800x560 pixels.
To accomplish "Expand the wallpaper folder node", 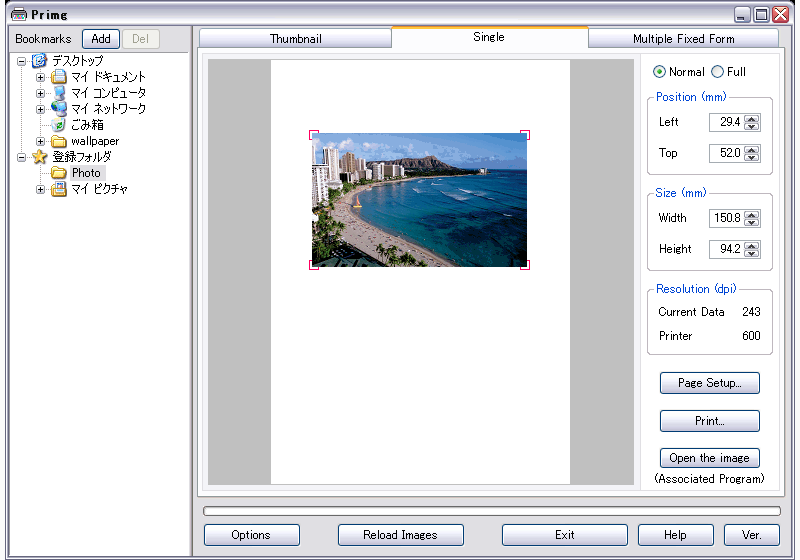I will pyautogui.click(x=40, y=141).
